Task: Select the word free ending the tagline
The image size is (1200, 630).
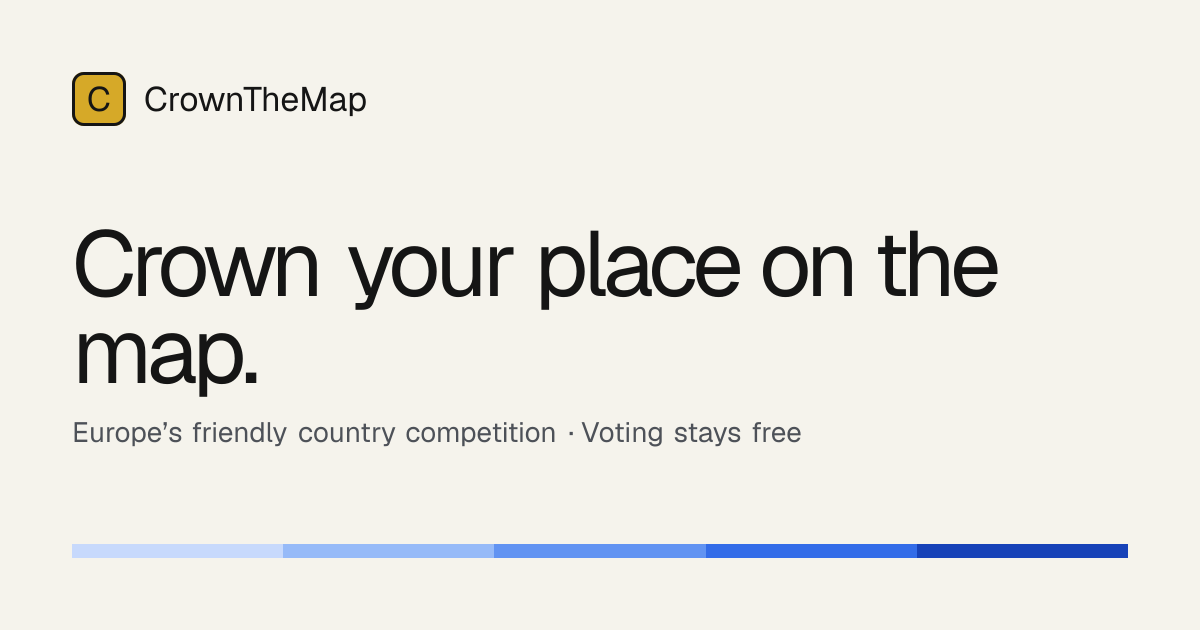Action: (x=777, y=433)
